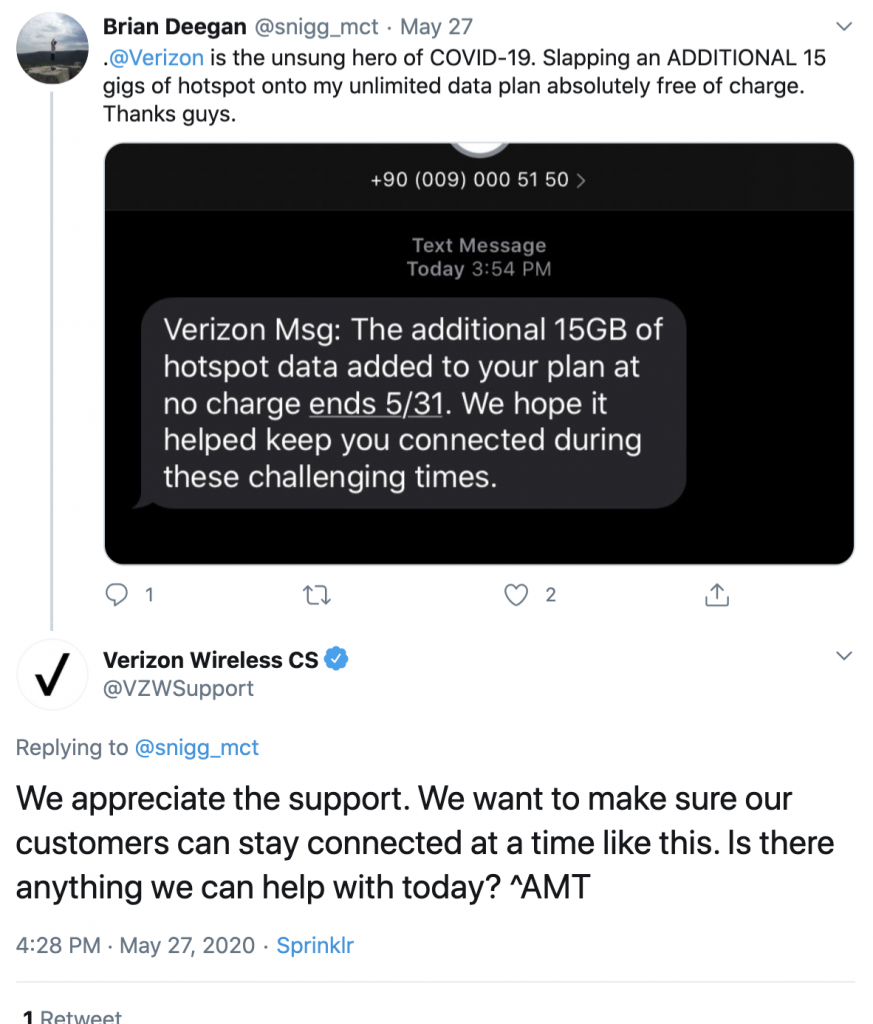Open Verizon checkmark logo avatar
This screenshot has height=1024, width=873.
click(52, 675)
